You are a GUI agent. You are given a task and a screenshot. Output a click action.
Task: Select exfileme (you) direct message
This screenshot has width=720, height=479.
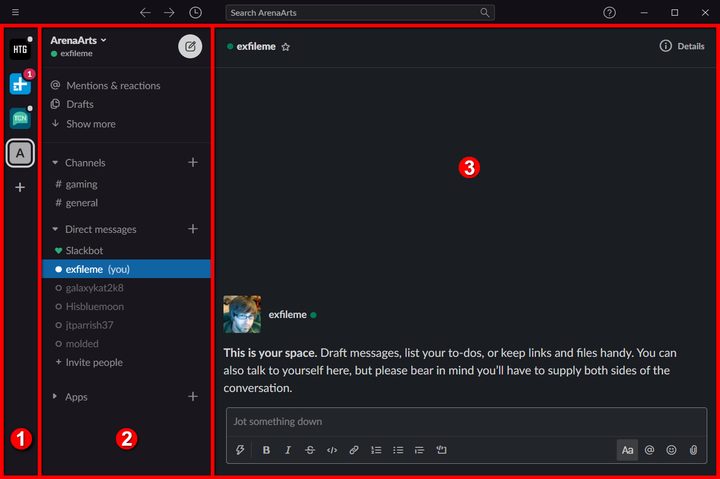pyautogui.click(x=126, y=269)
